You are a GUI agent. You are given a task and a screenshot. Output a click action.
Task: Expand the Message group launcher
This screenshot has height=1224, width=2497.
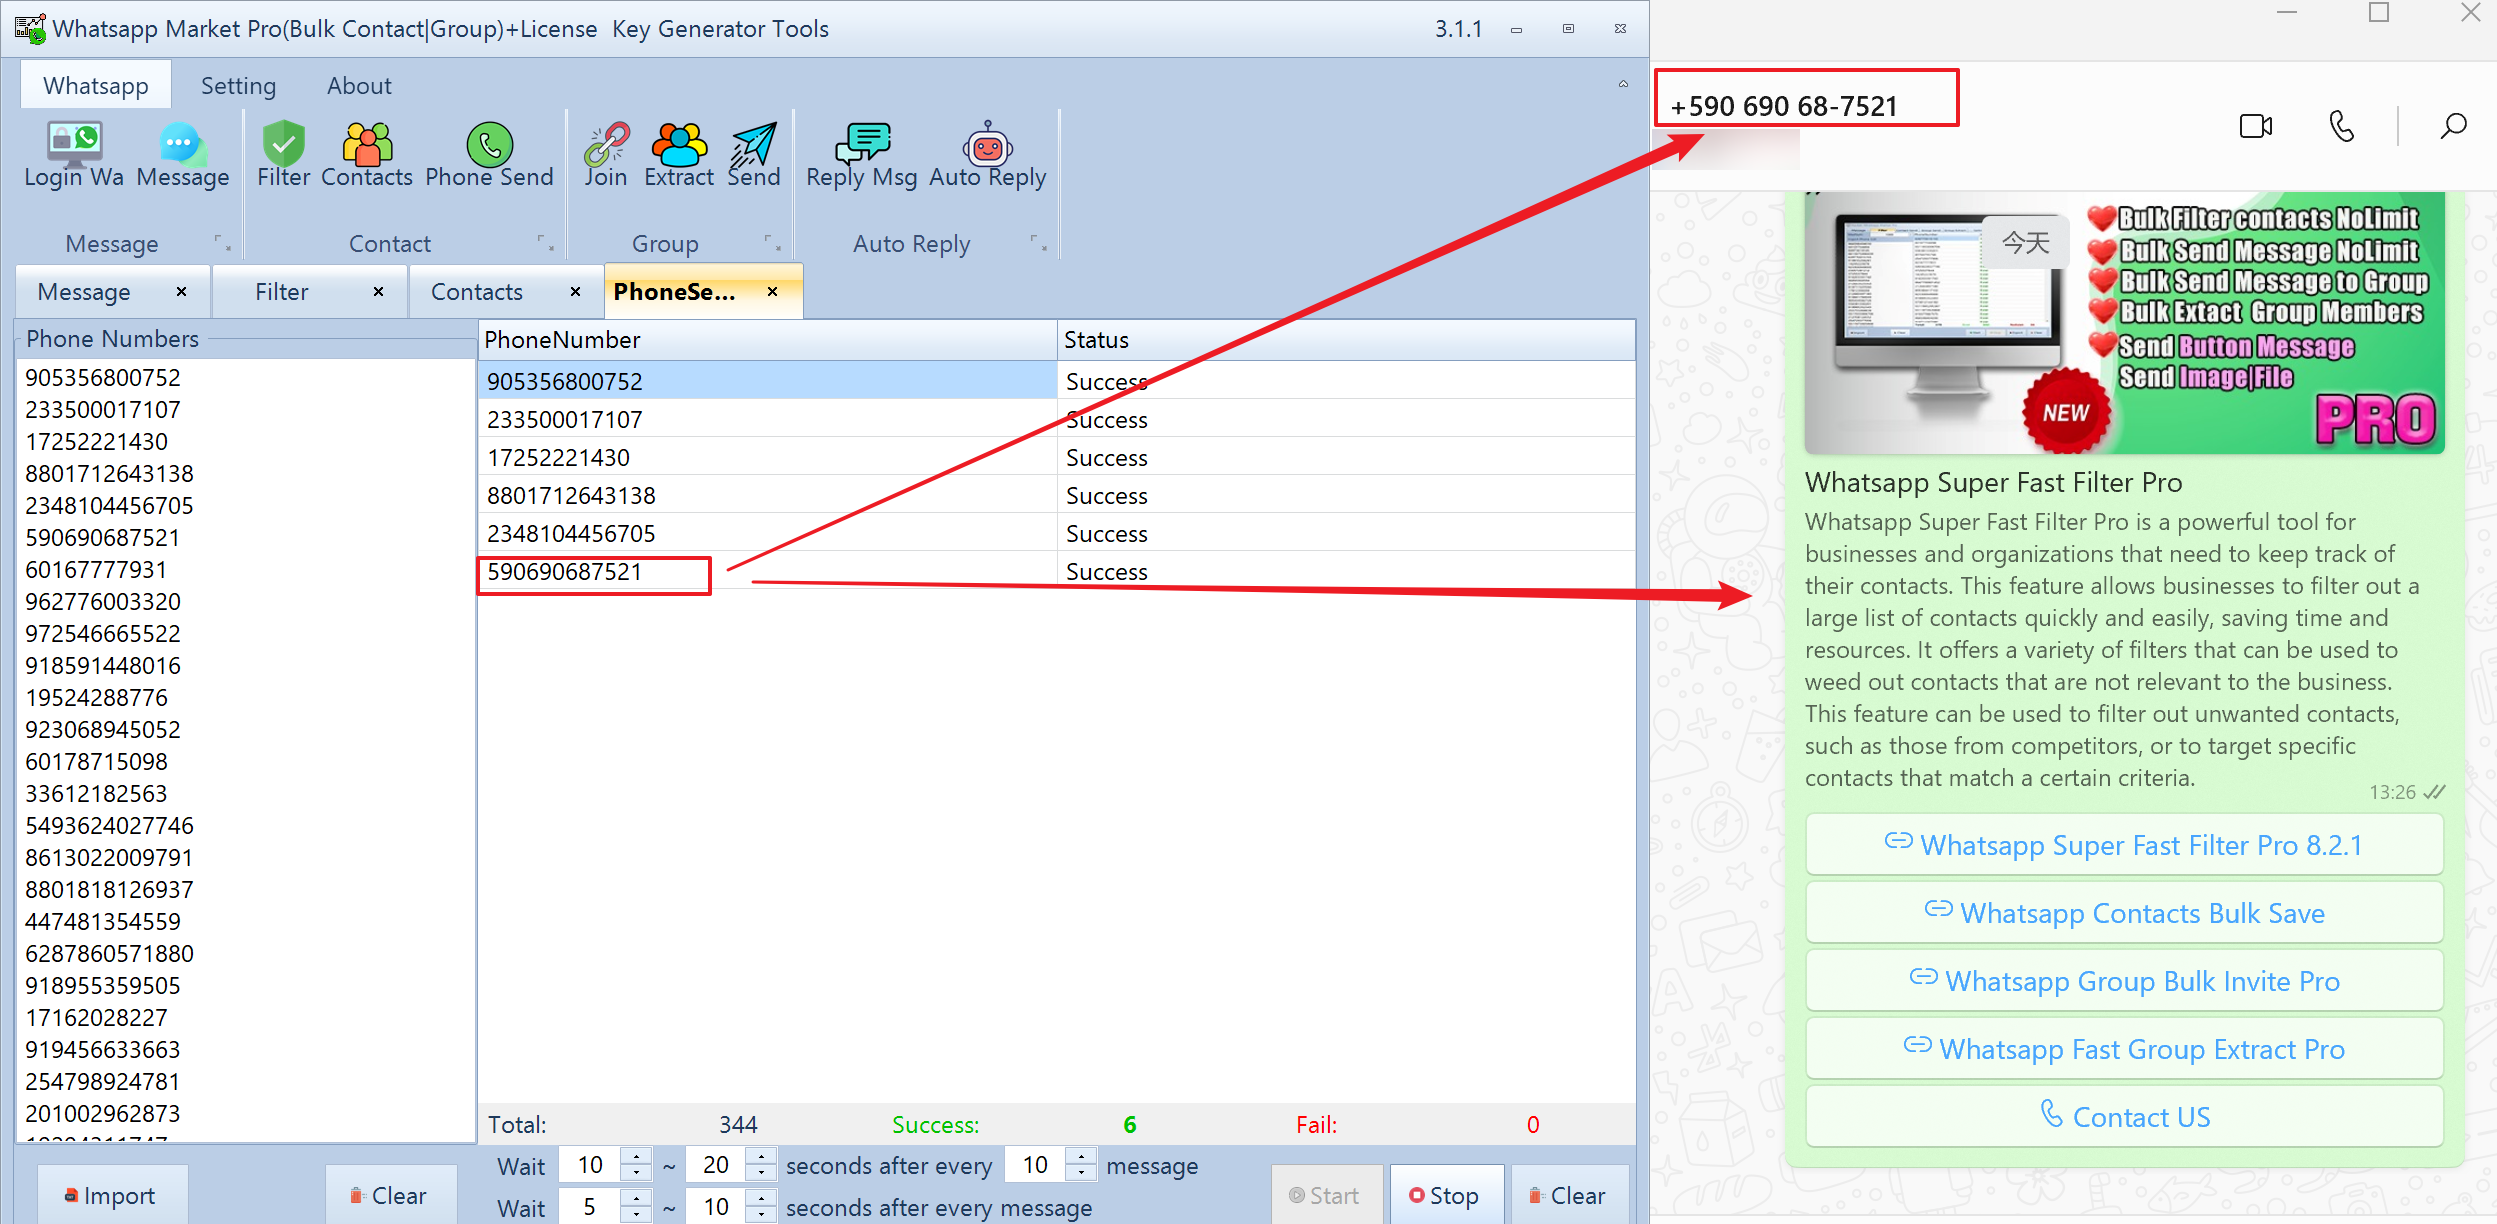(223, 243)
